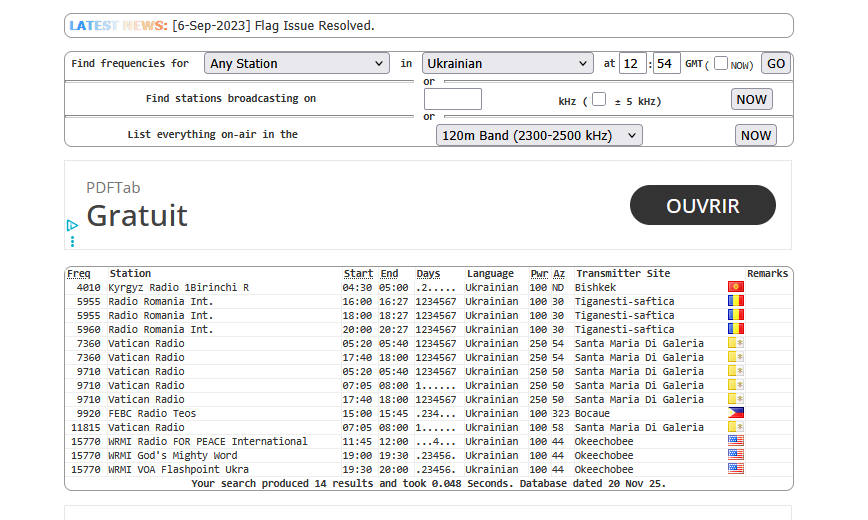868x520 pixels.
Task: Click the US flag for WRMI Radio FOR PEACE
Action: click(735, 441)
